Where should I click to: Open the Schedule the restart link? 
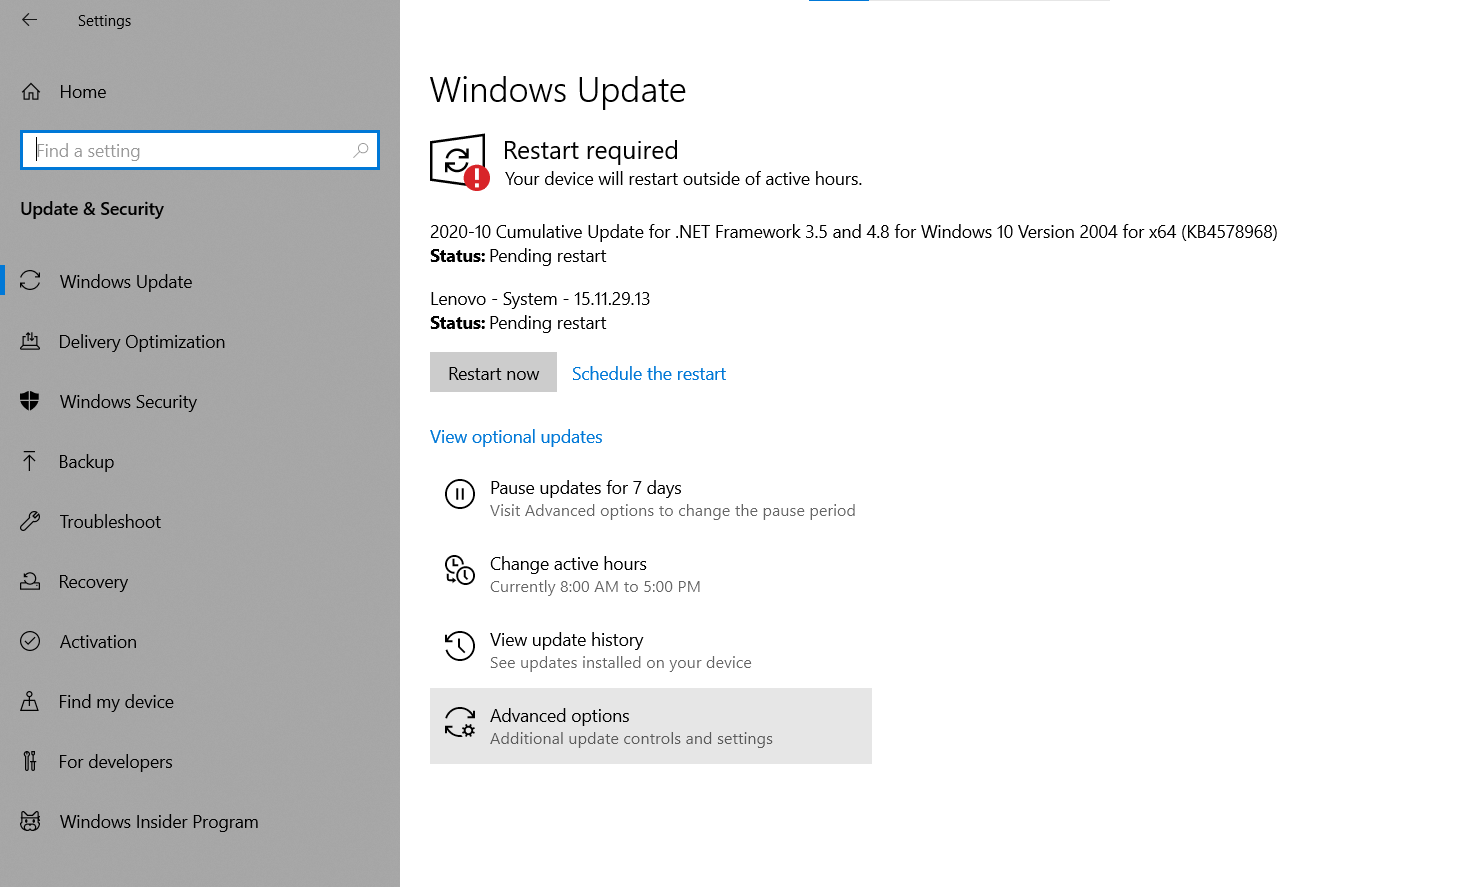pos(648,372)
